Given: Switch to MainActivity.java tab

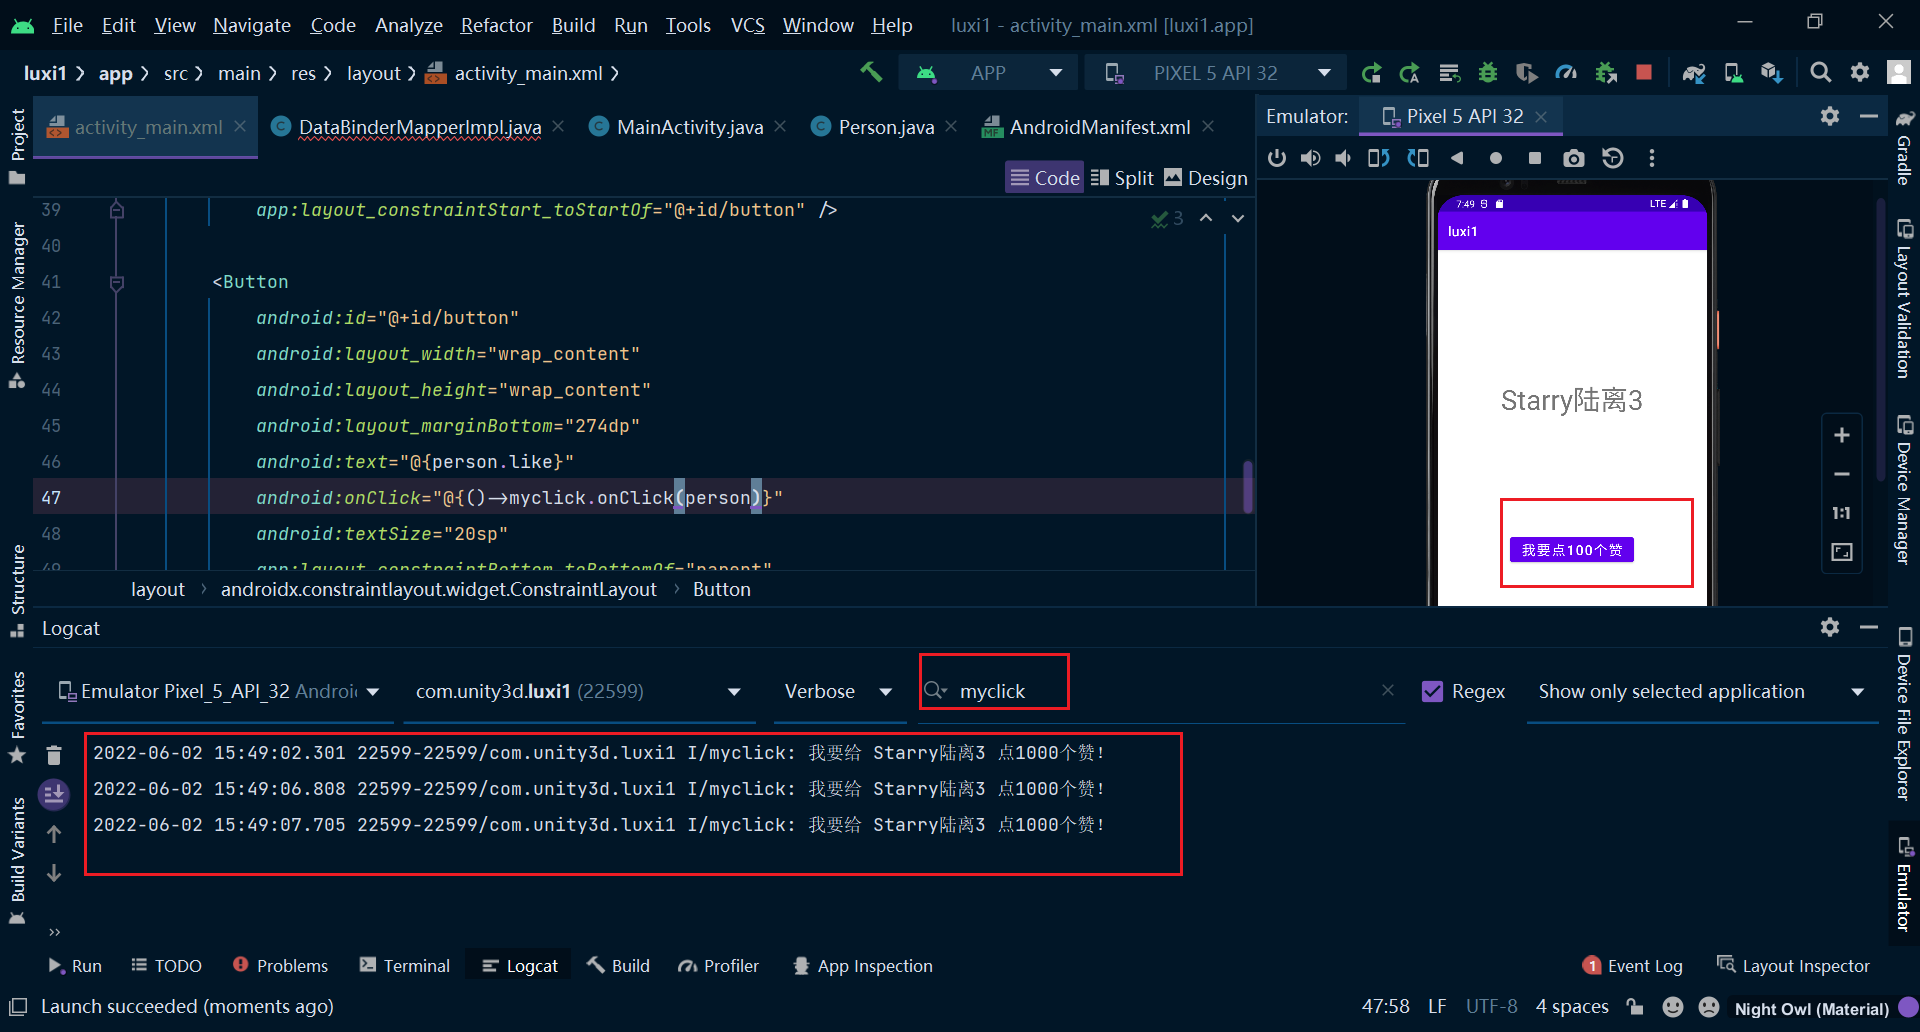Looking at the screenshot, I should click(x=689, y=127).
